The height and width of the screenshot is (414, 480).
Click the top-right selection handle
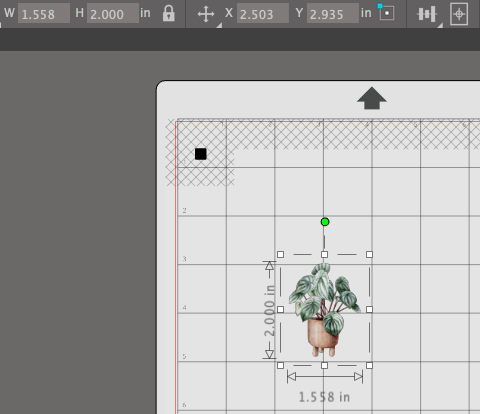click(x=369, y=255)
